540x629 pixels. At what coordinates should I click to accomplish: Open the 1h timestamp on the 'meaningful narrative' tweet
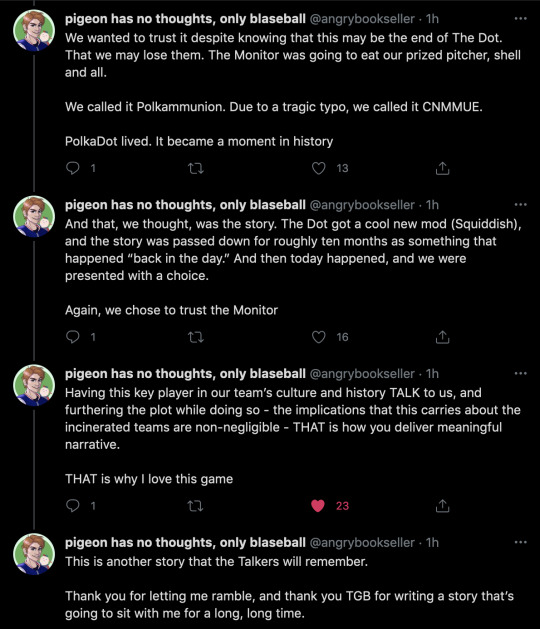pos(432,374)
